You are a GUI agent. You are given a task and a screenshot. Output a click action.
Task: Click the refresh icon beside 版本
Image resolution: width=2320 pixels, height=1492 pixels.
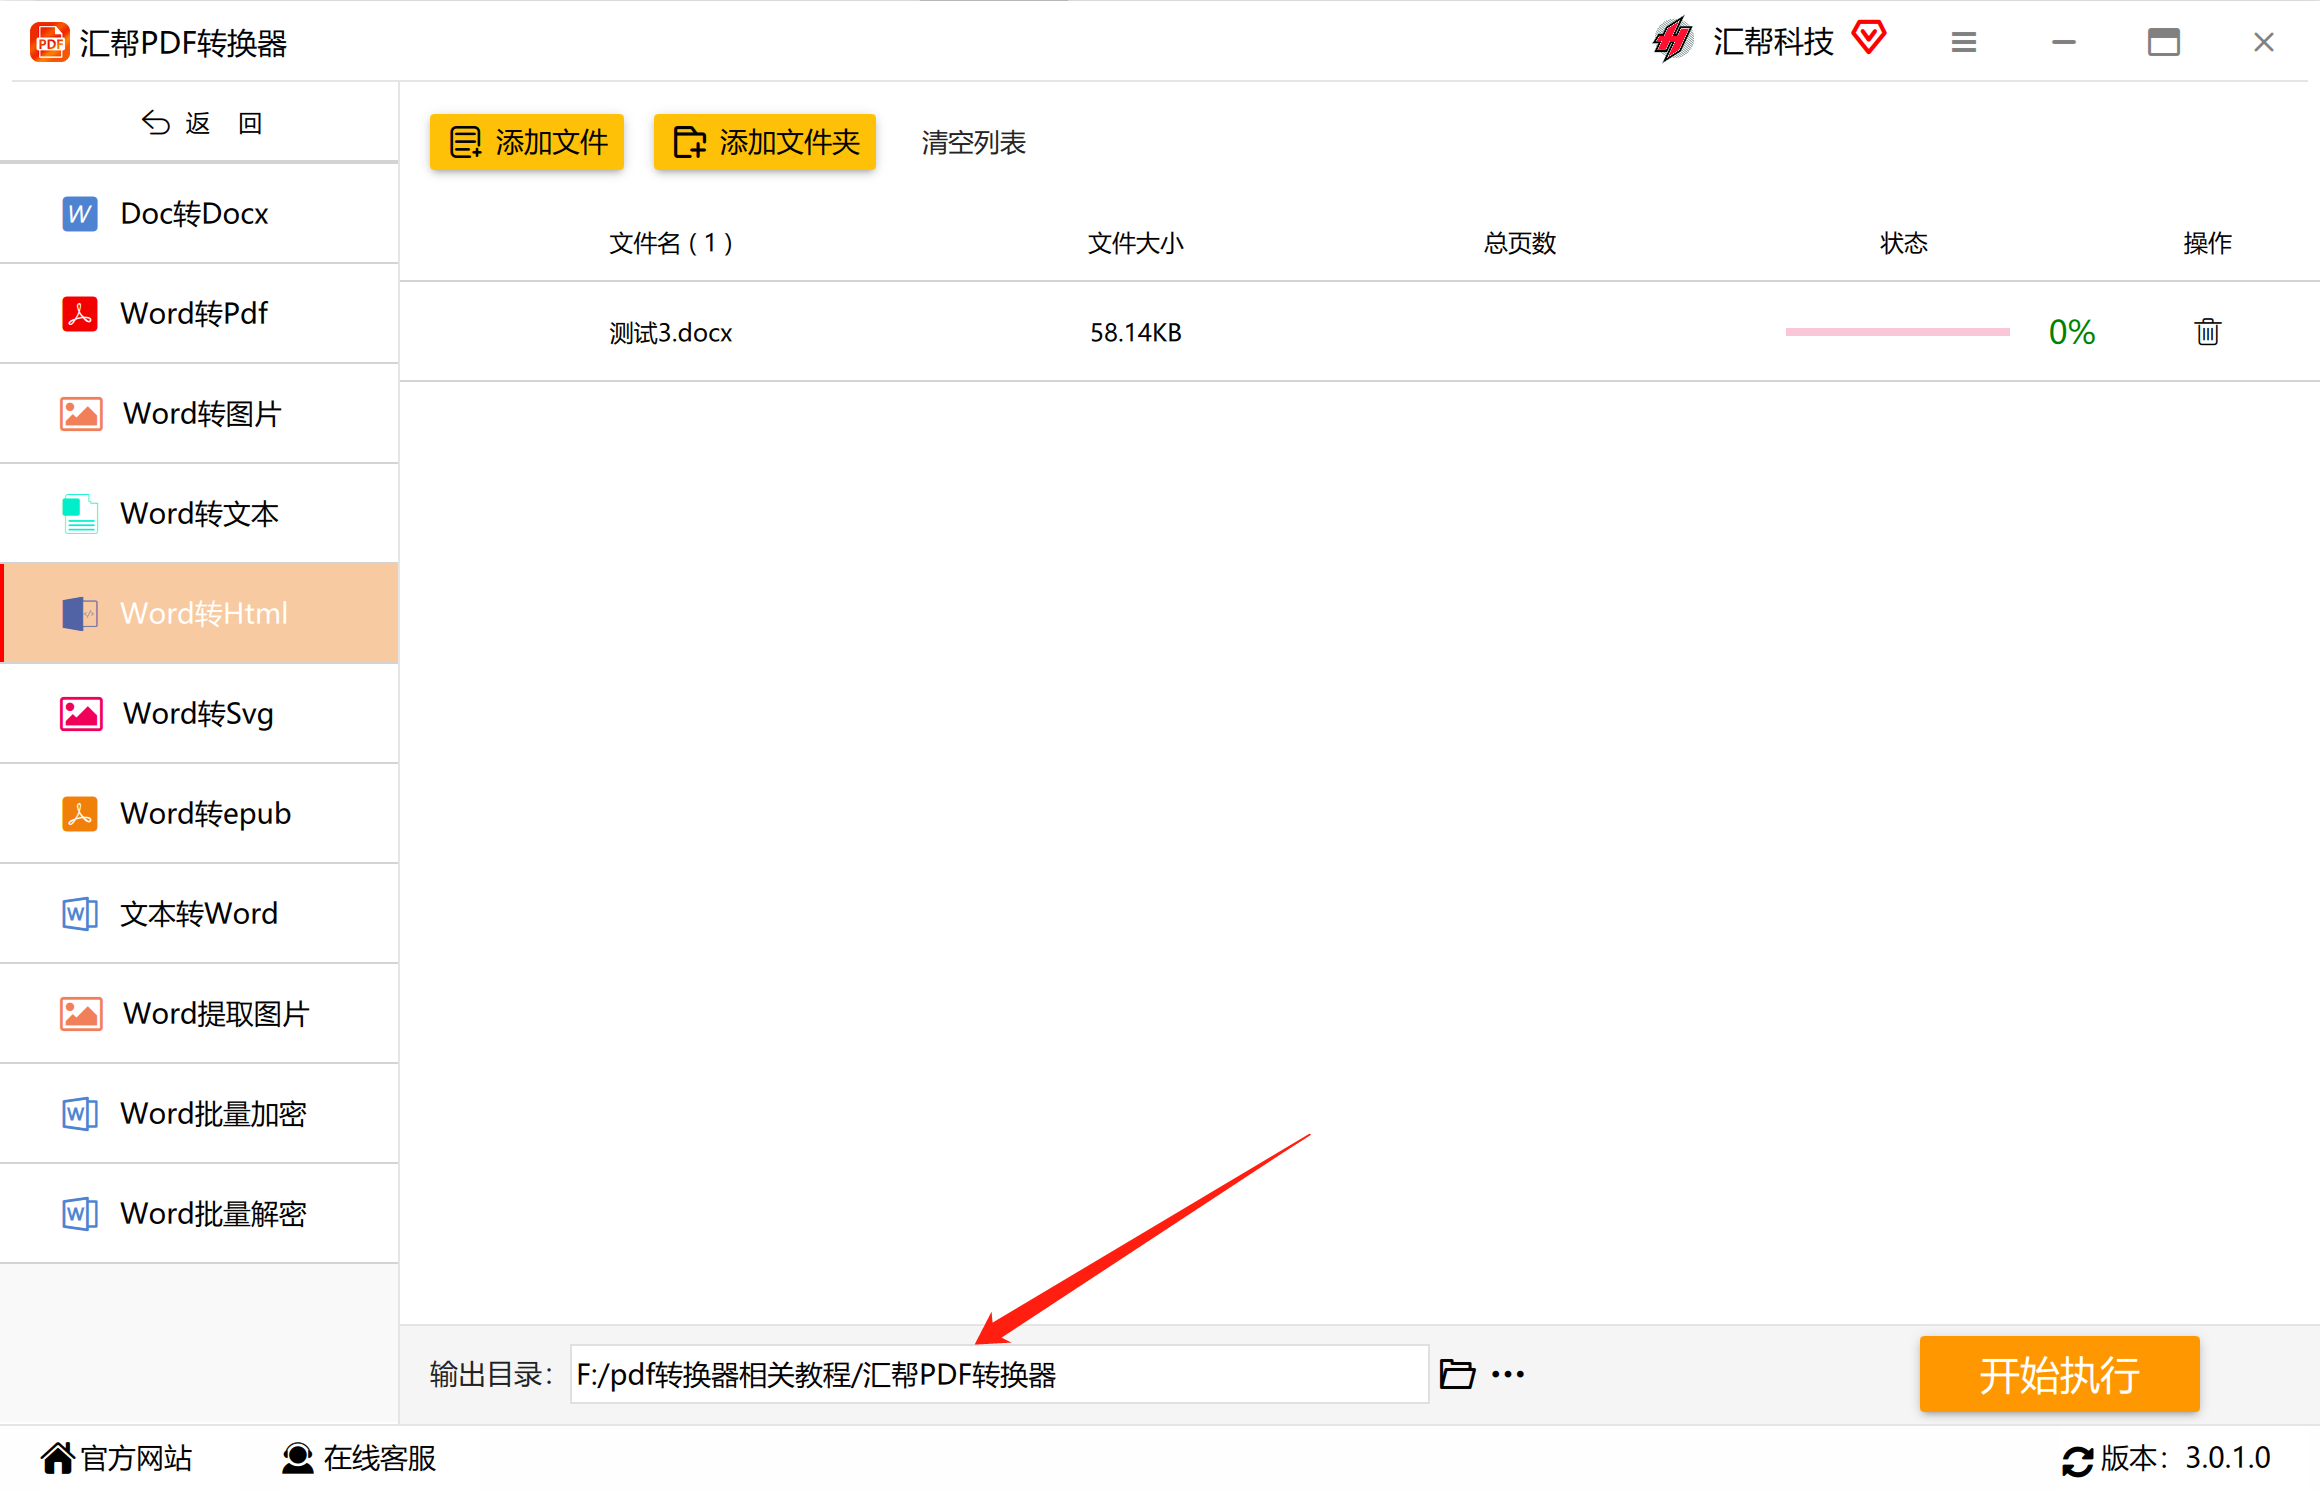coord(2077,1461)
